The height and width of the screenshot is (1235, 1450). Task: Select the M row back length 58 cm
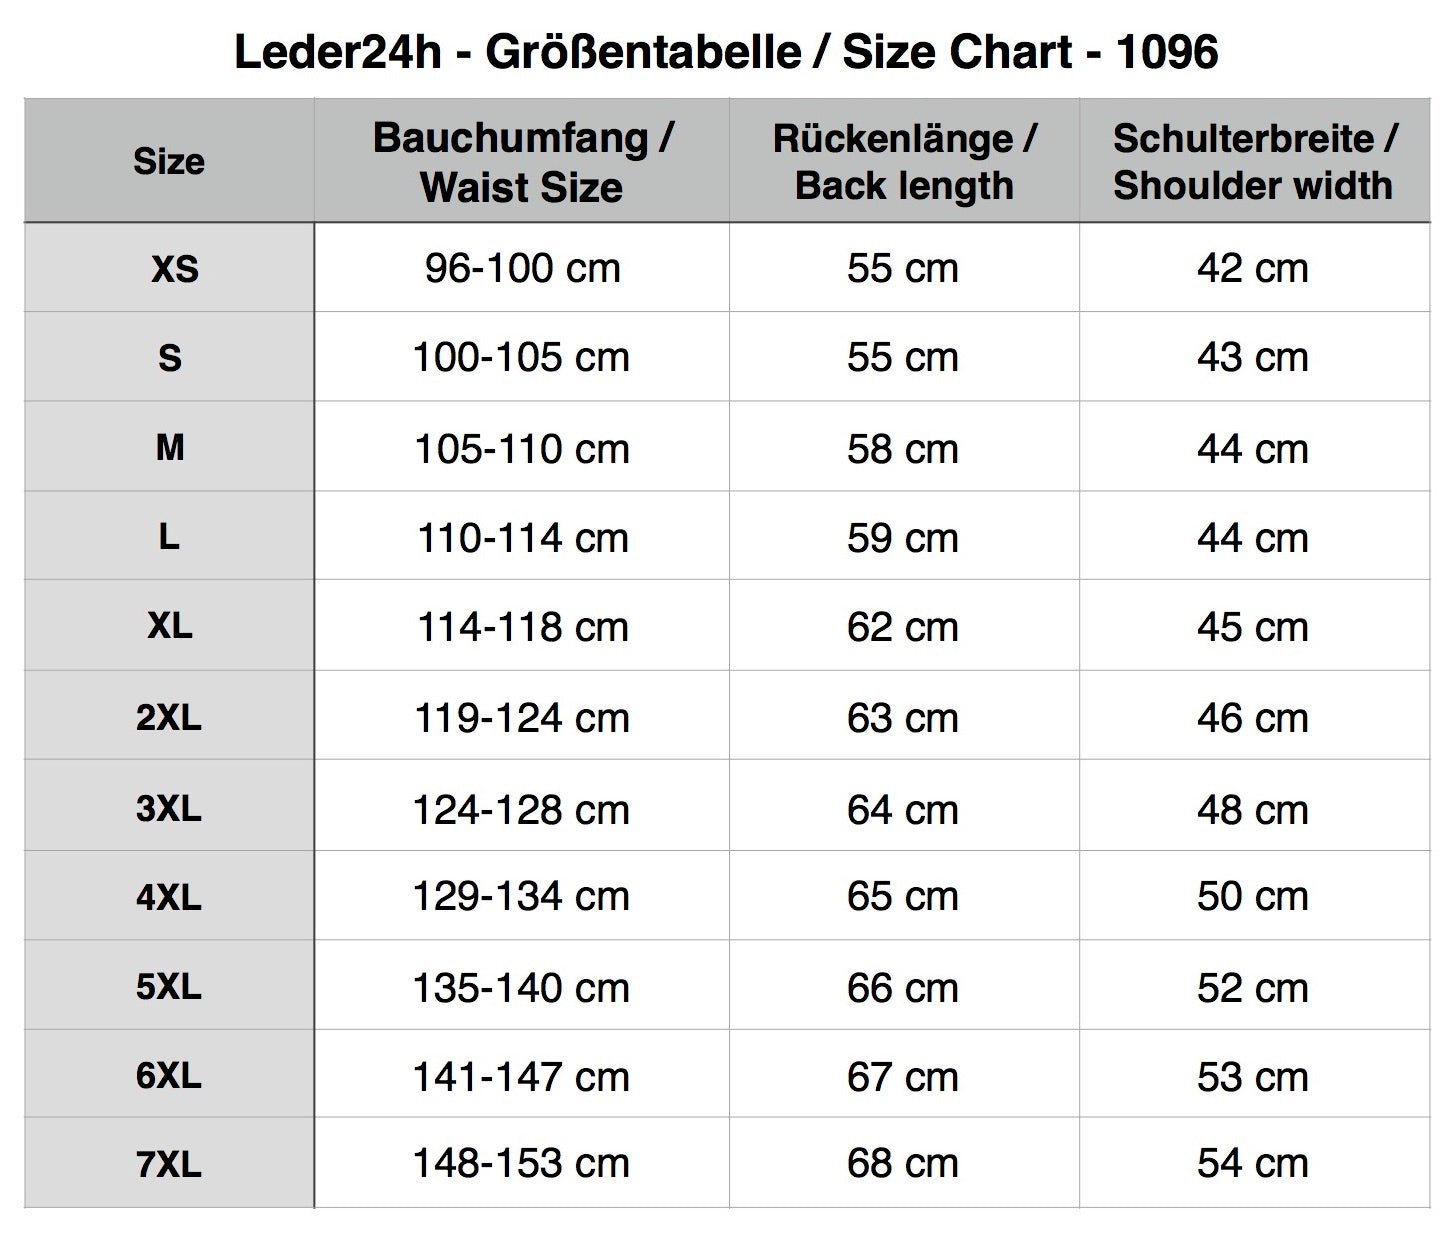point(902,449)
